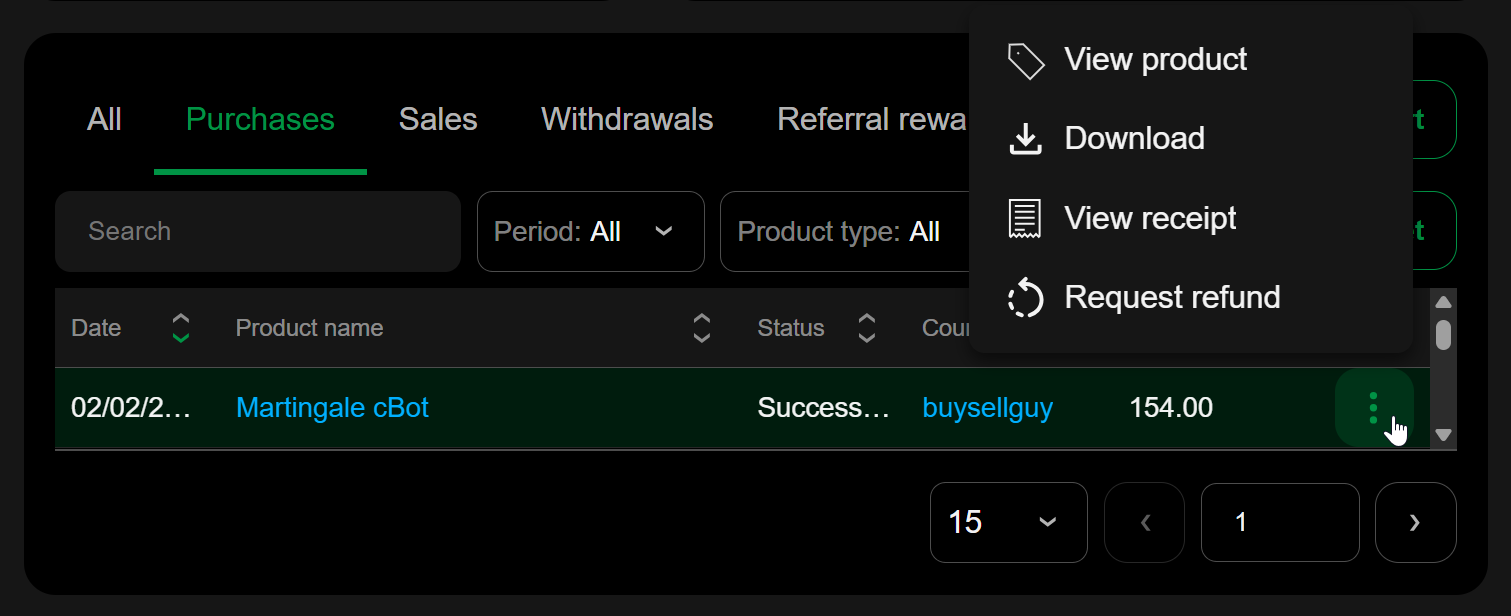
Task: Open the Martingale cBot product link
Action: click(x=332, y=408)
